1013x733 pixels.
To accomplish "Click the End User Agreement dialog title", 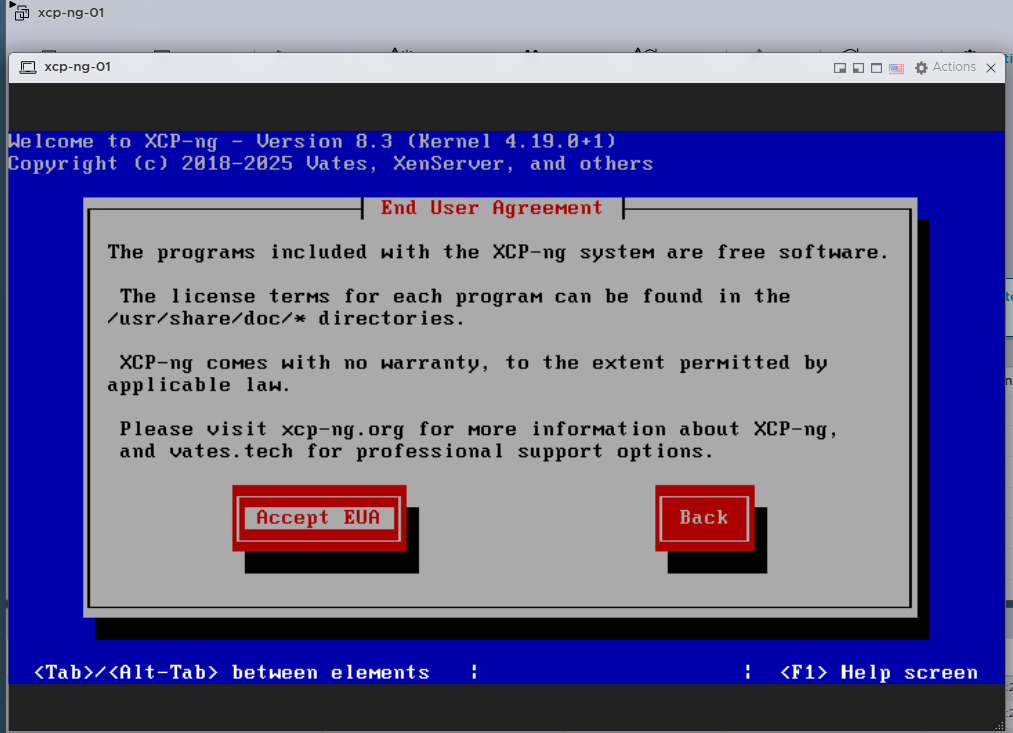I will tap(491, 208).
